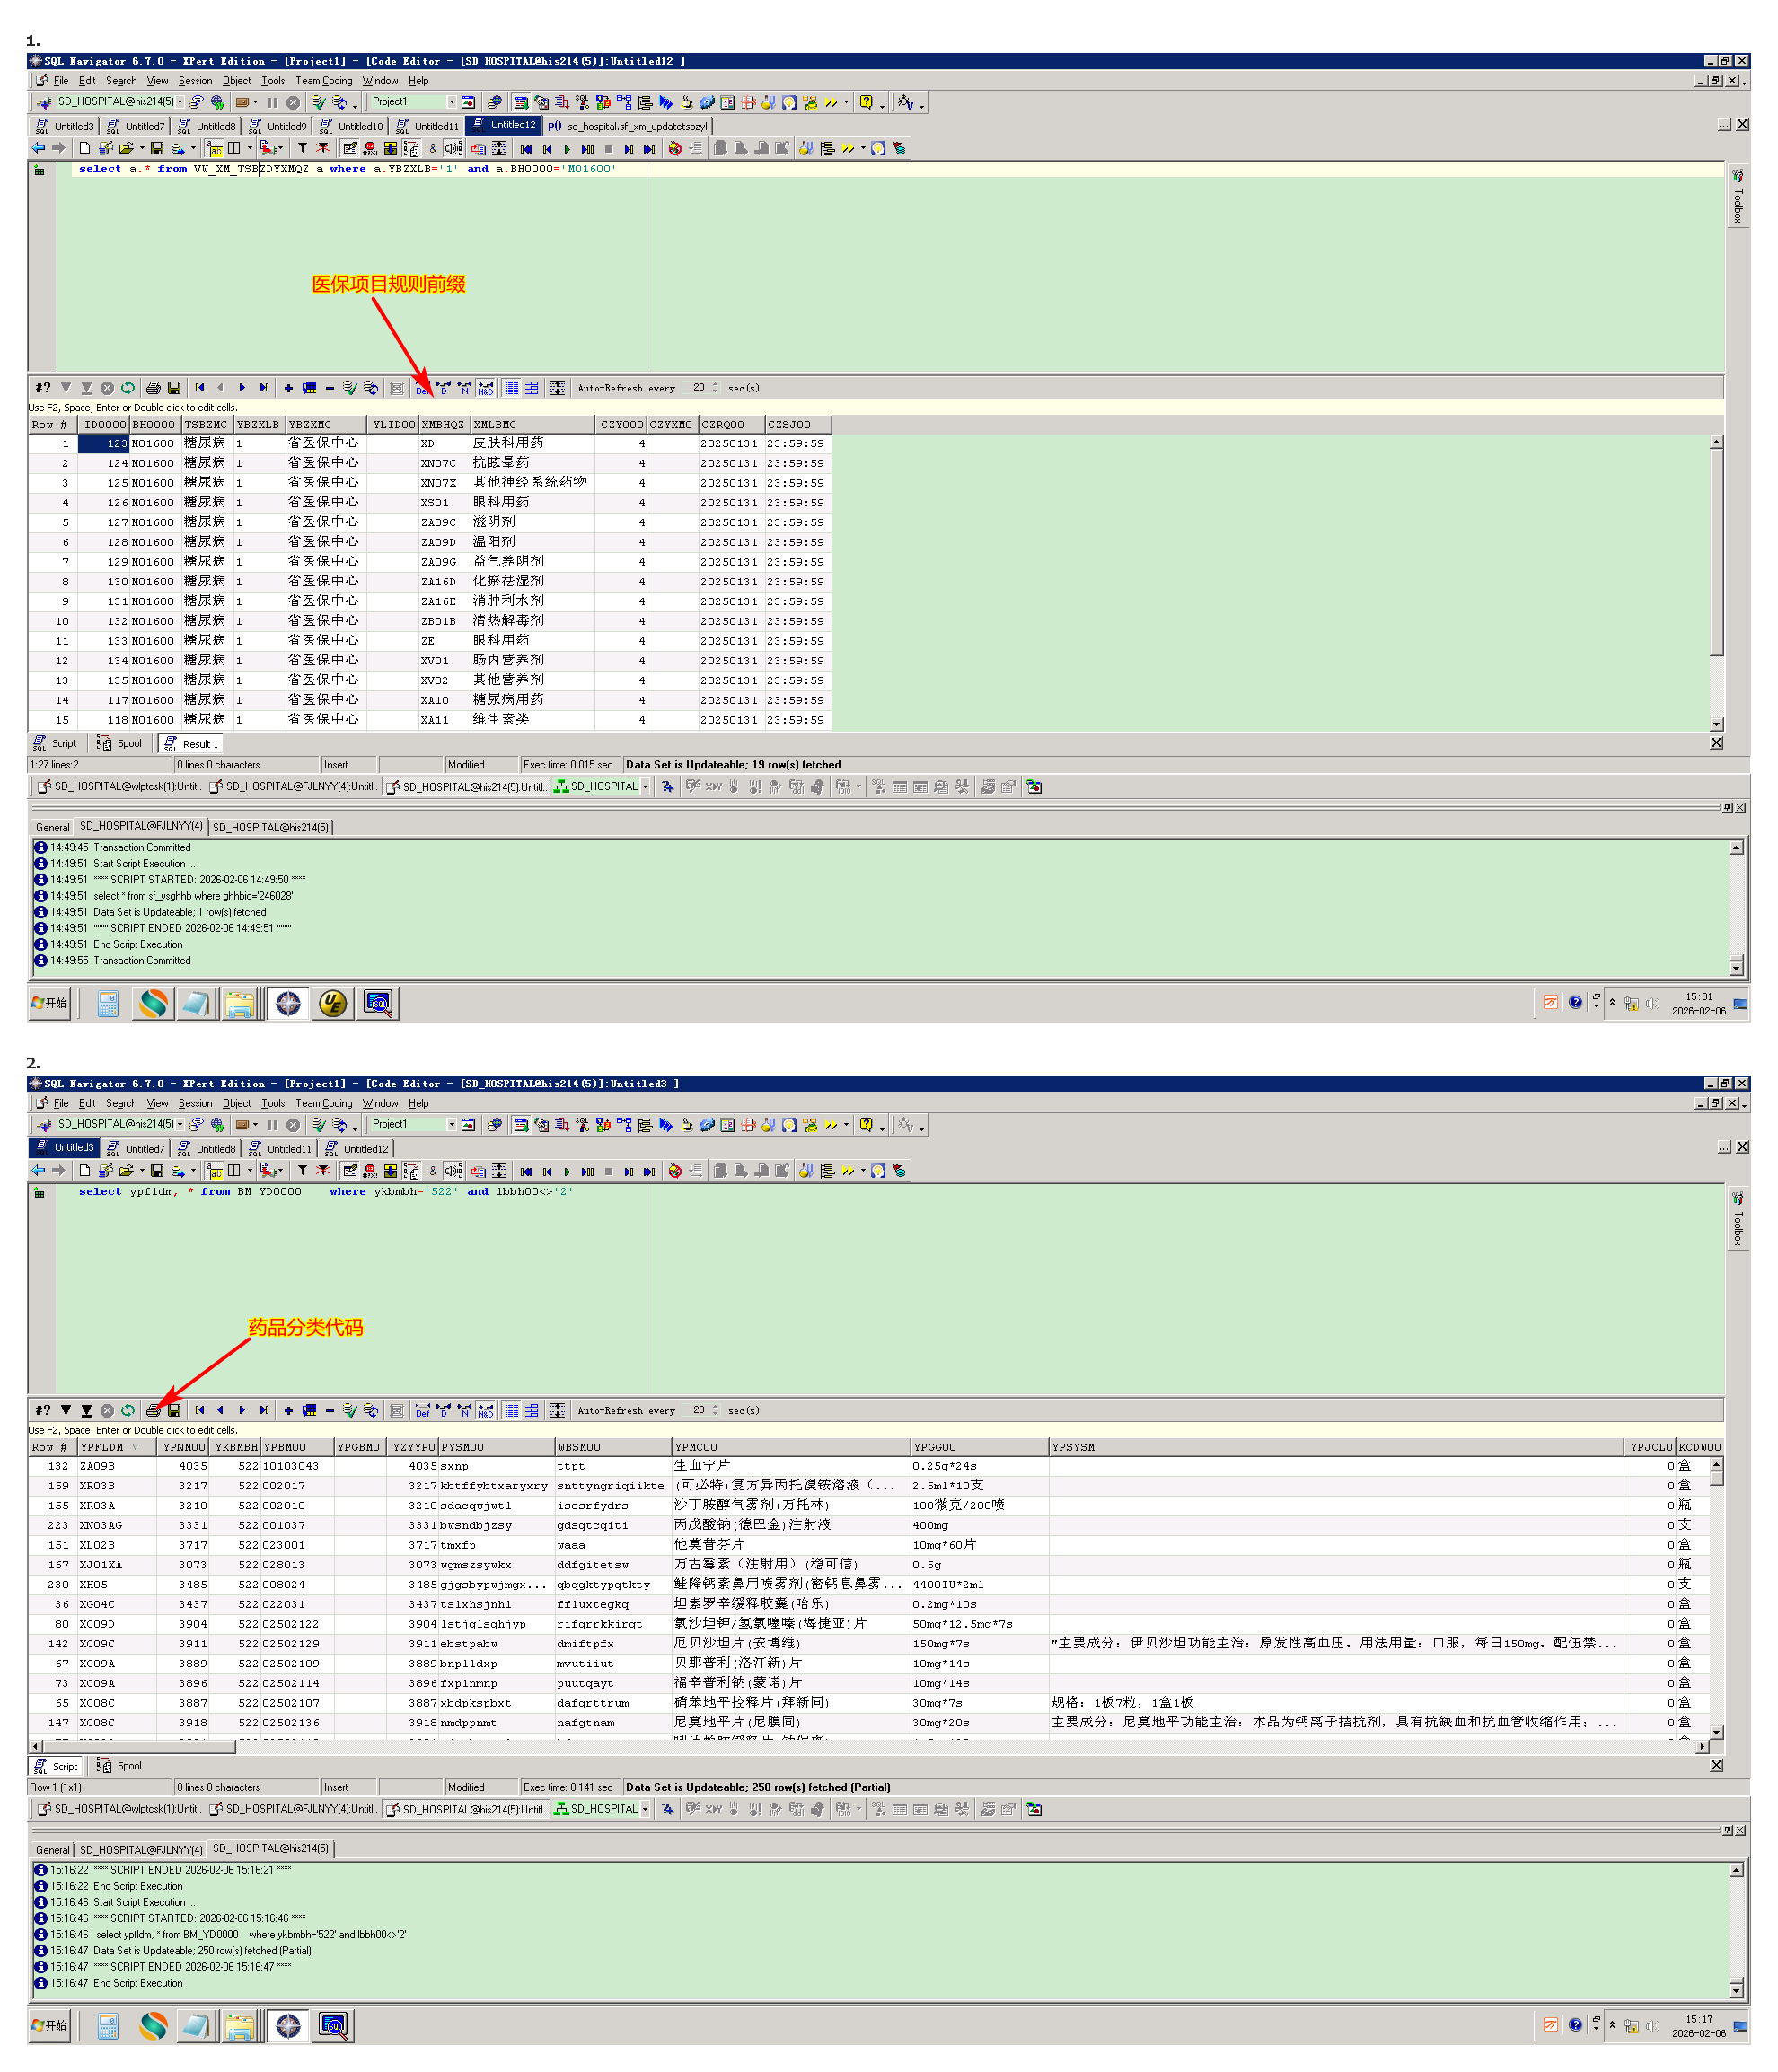
Task: Expand session dropdown SD_HOSPITAL@his214(5) in bottom toolbar
Action: [180, 1125]
